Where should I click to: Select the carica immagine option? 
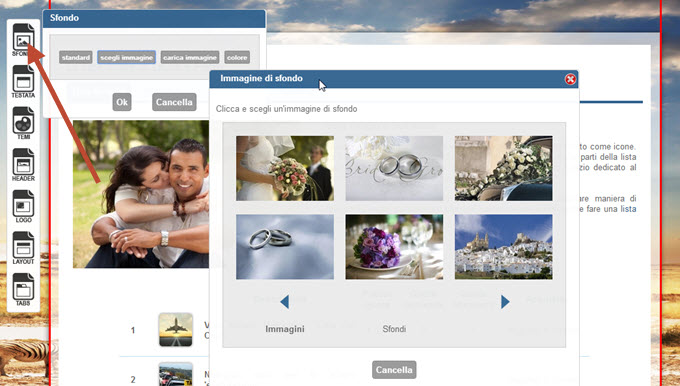pos(190,57)
